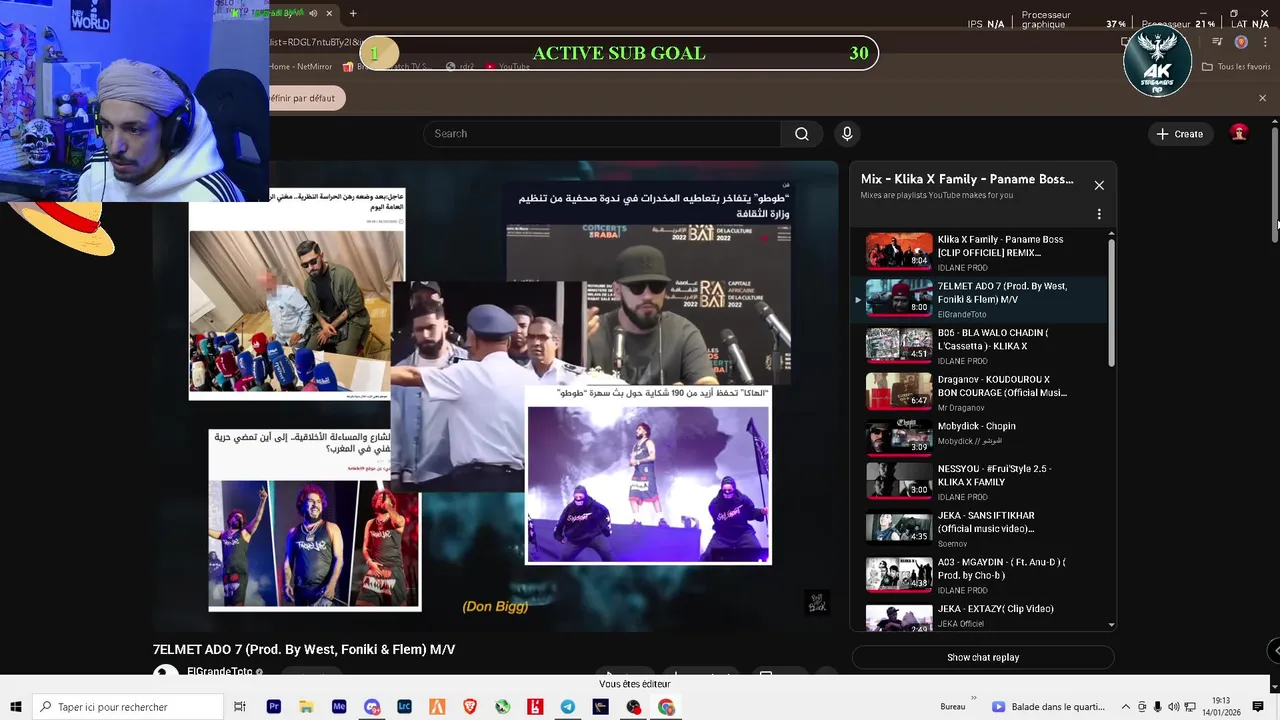Click Show chat replay button
Image resolution: width=1280 pixels, height=720 pixels.
point(983,657)
